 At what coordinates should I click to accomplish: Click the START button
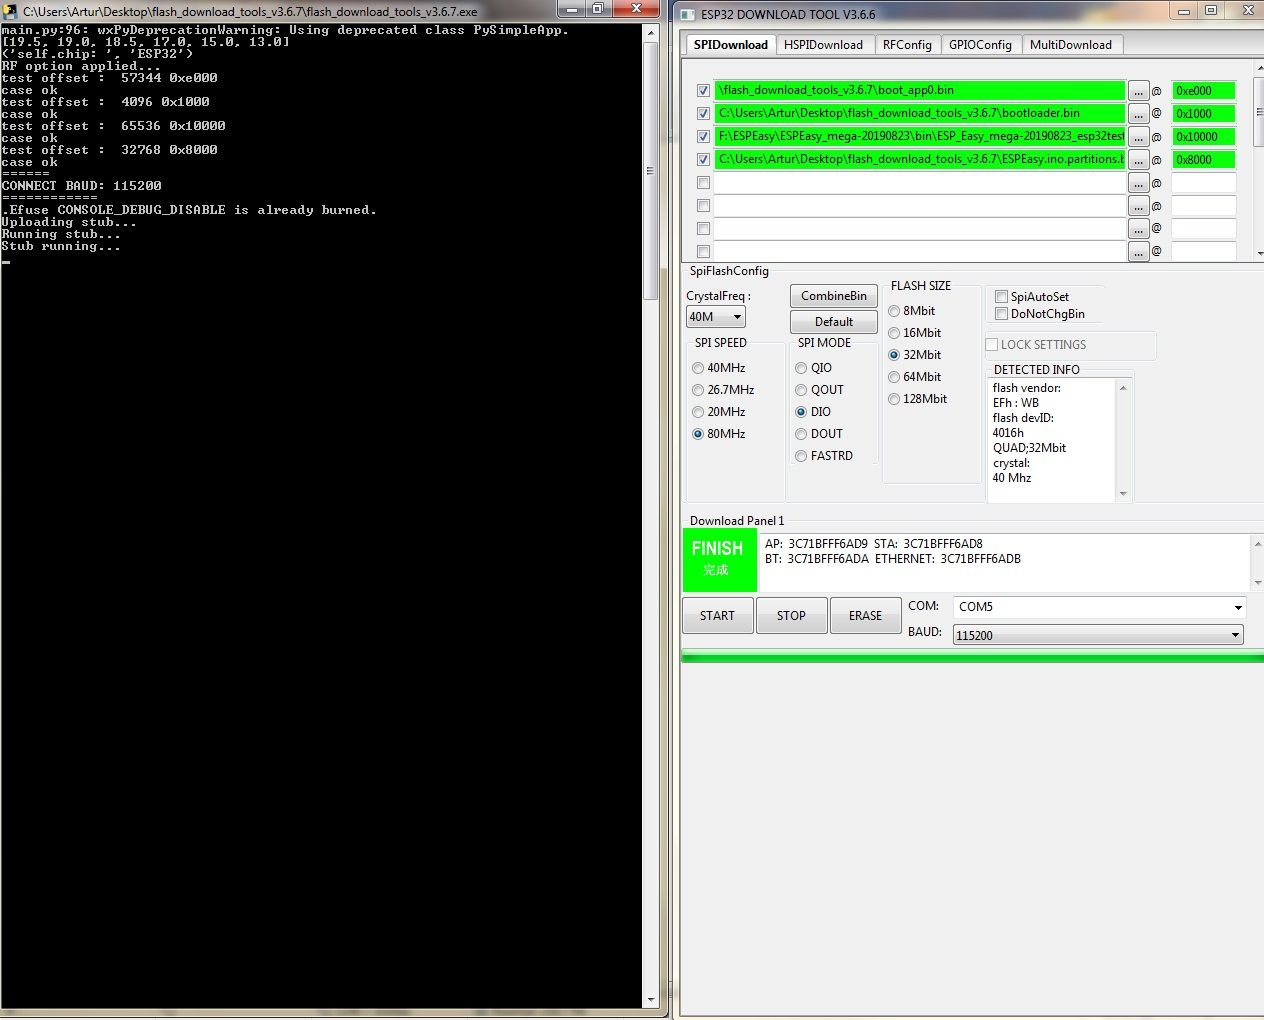coord(717,616)
